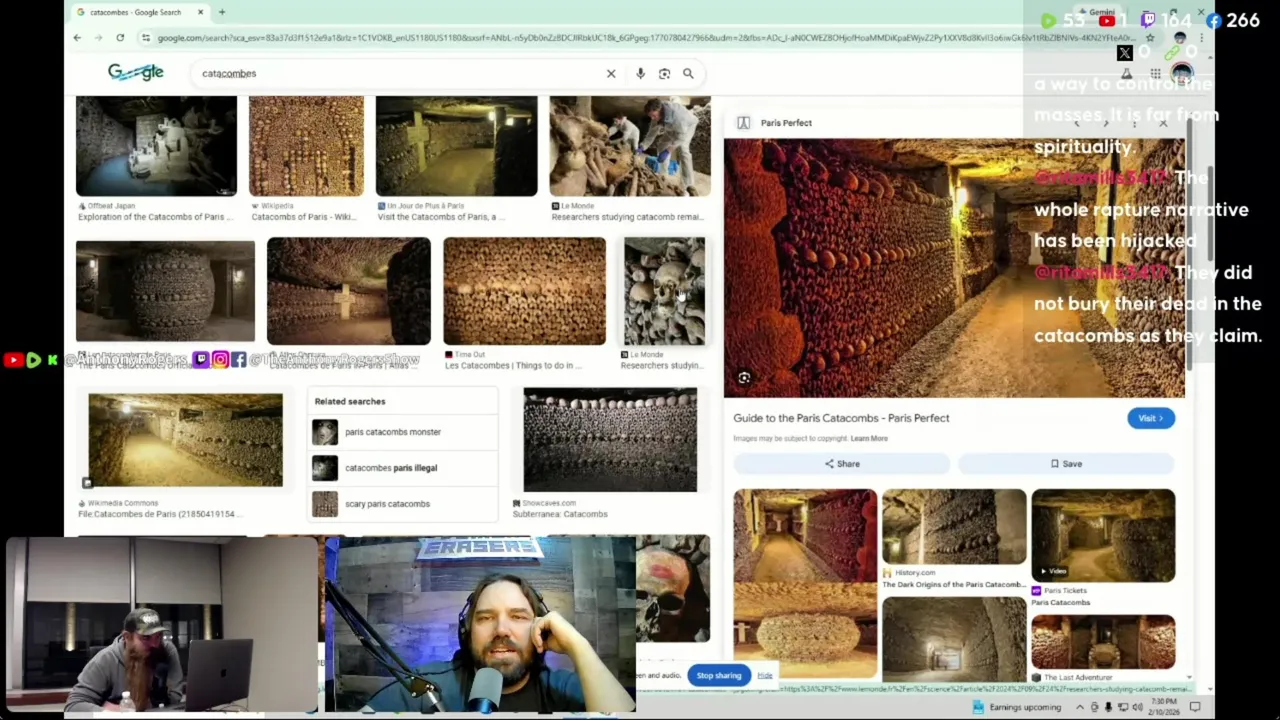1280x720 pixels.
Task: Open site information icon in address bar
Action: (x=146, y=38)
